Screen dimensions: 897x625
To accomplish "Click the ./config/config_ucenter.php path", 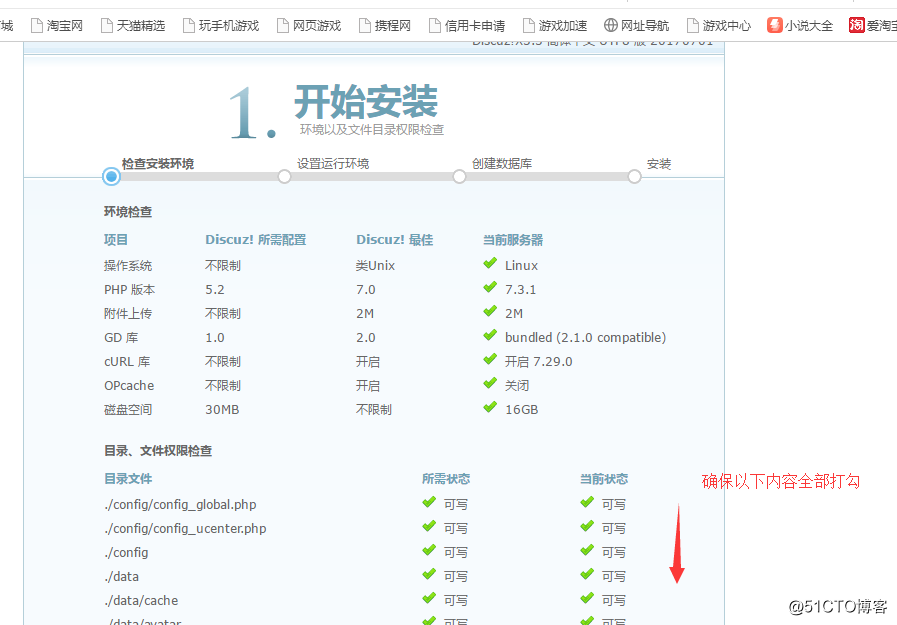I will click(185, 529).
